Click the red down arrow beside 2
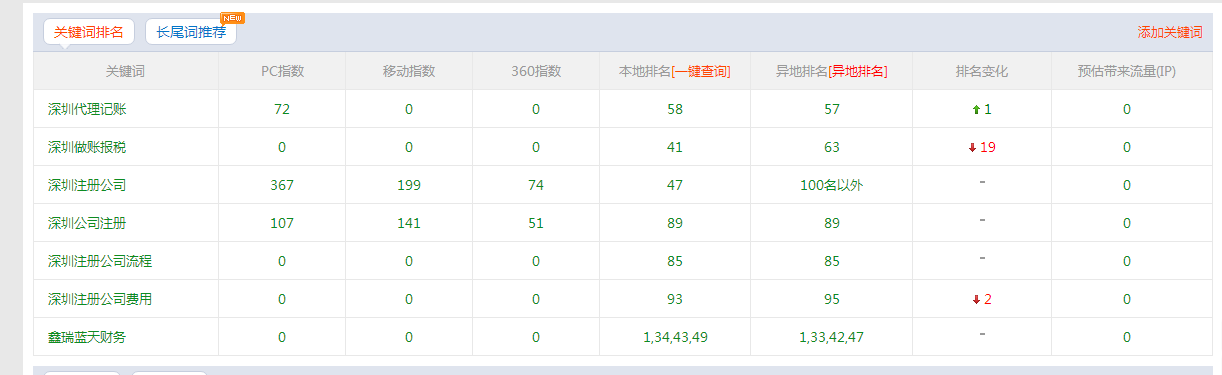This screenshot has width=1222, height=375. point(975,299)
